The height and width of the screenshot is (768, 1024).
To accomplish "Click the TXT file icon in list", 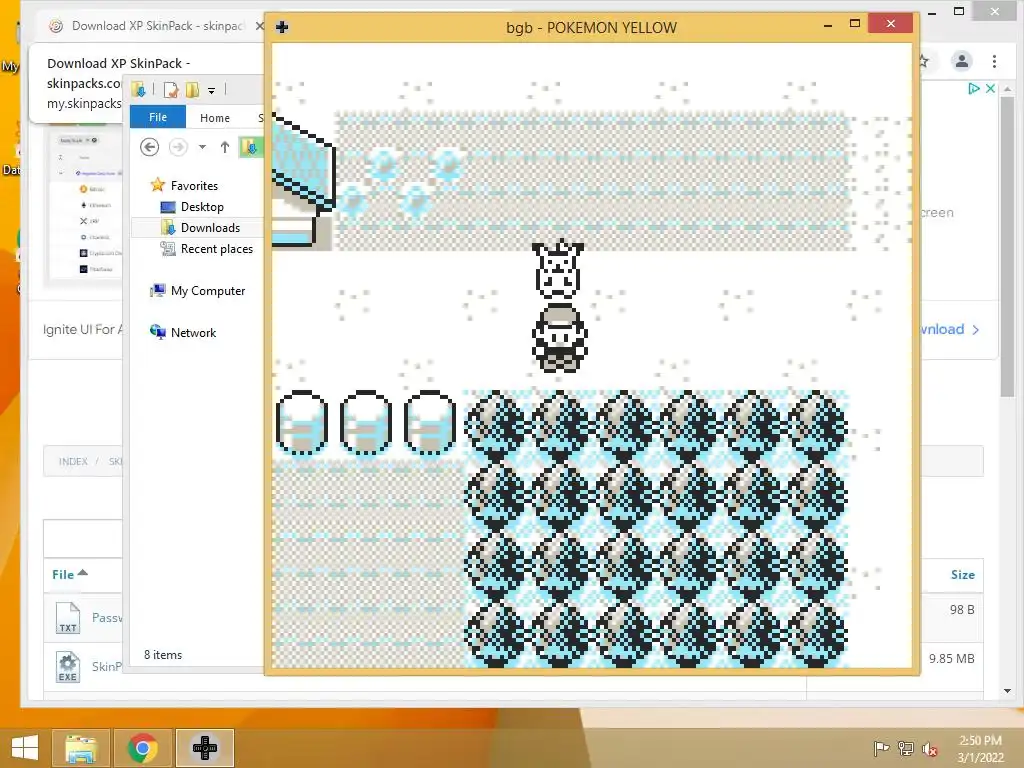I will pos(68,618).
